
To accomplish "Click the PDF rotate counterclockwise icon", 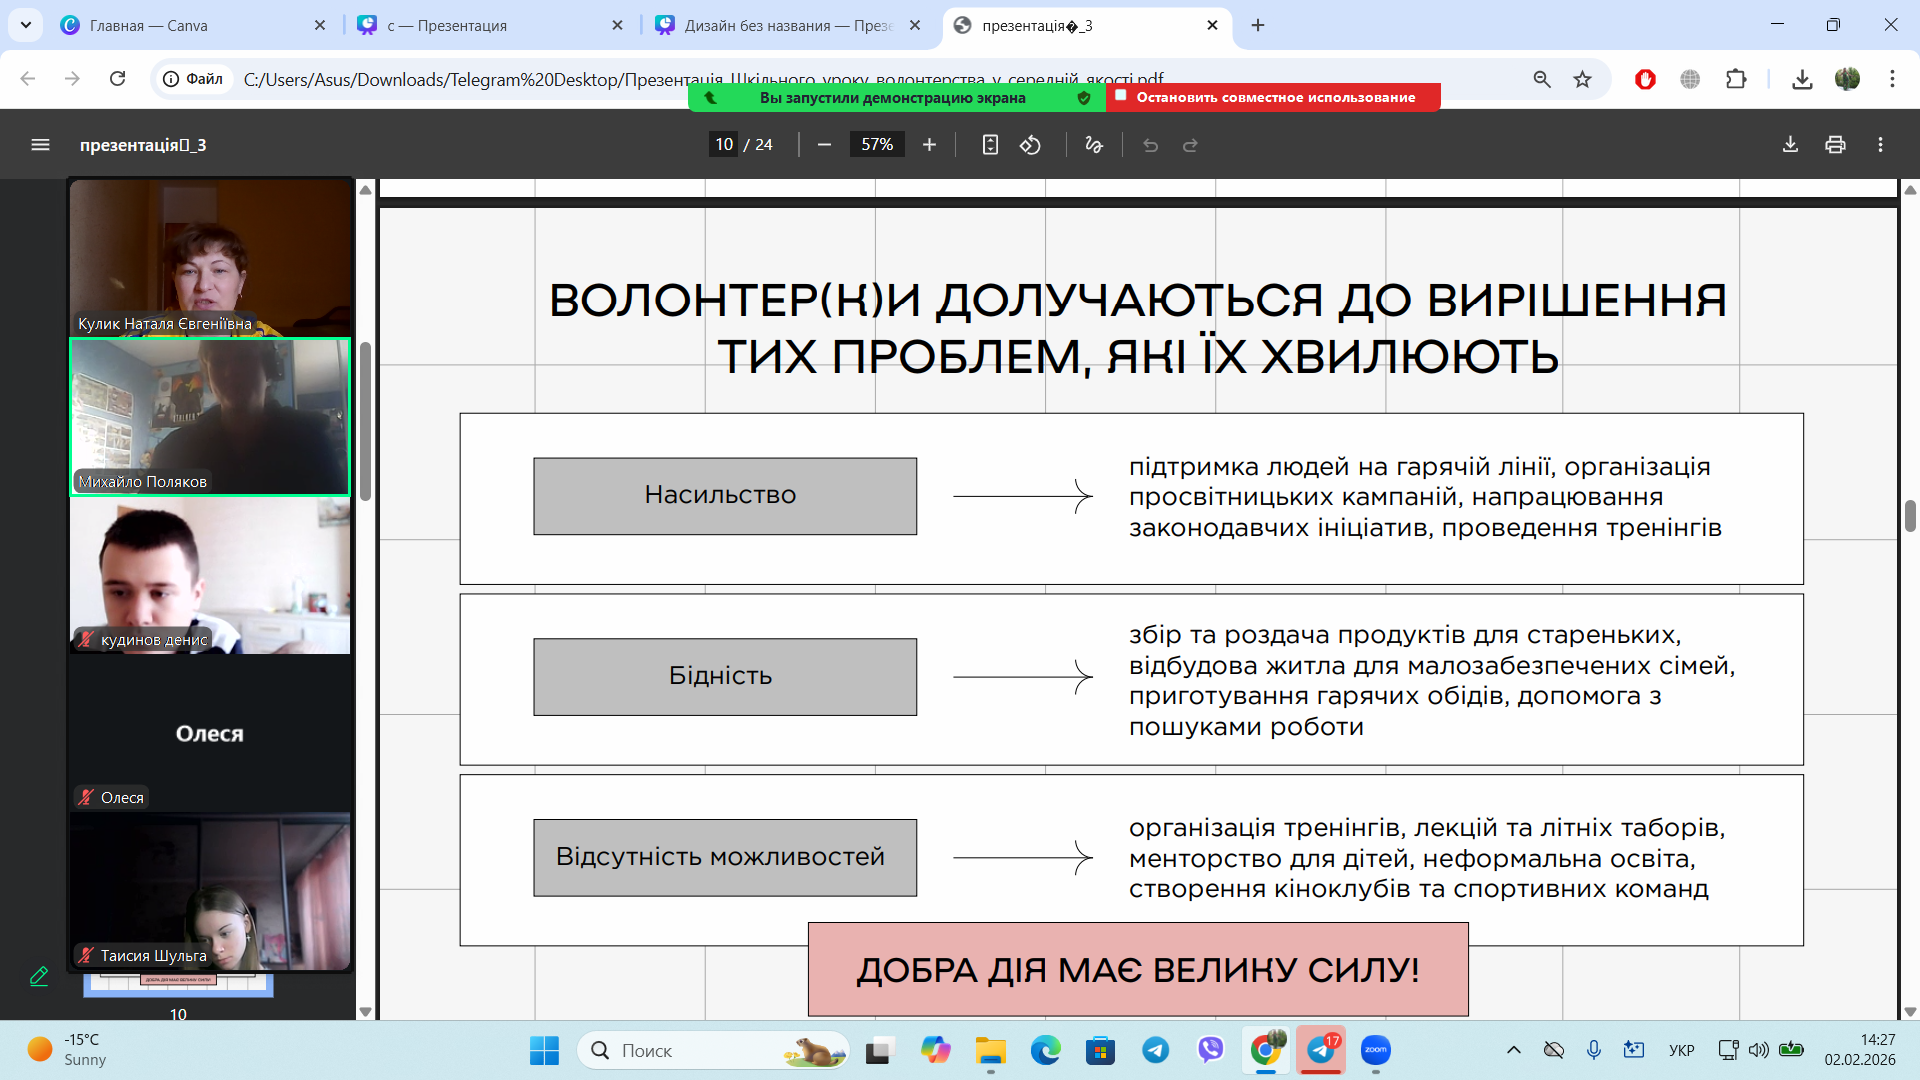I will [1030, 145].
